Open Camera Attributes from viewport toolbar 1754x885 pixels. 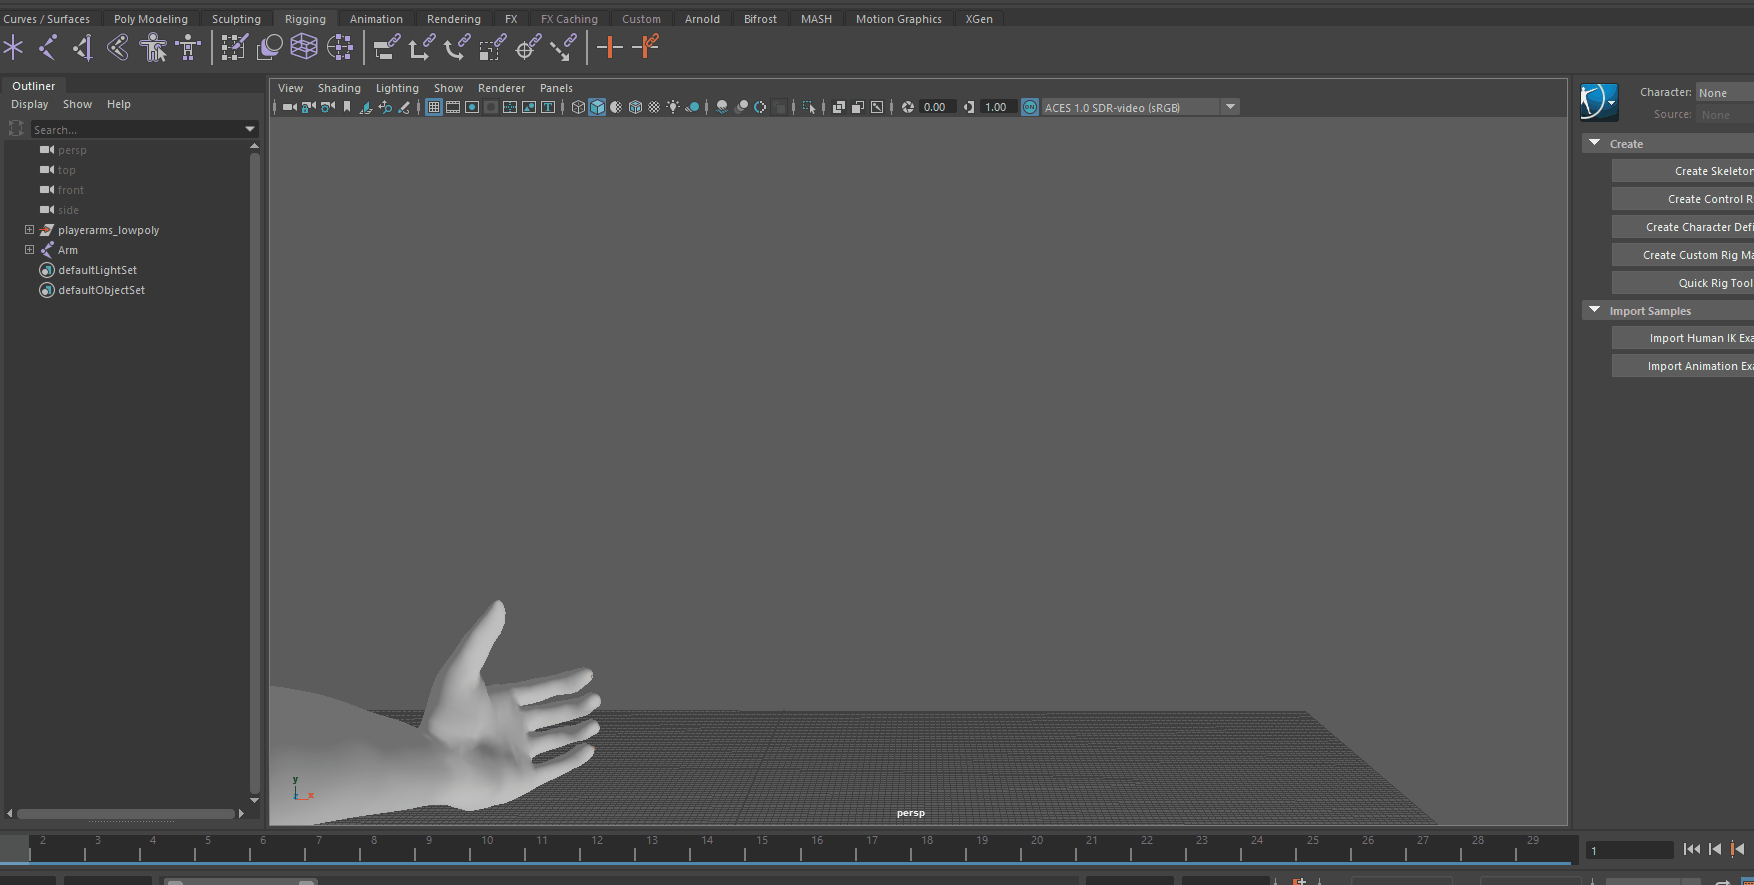(x=328, y=107)
